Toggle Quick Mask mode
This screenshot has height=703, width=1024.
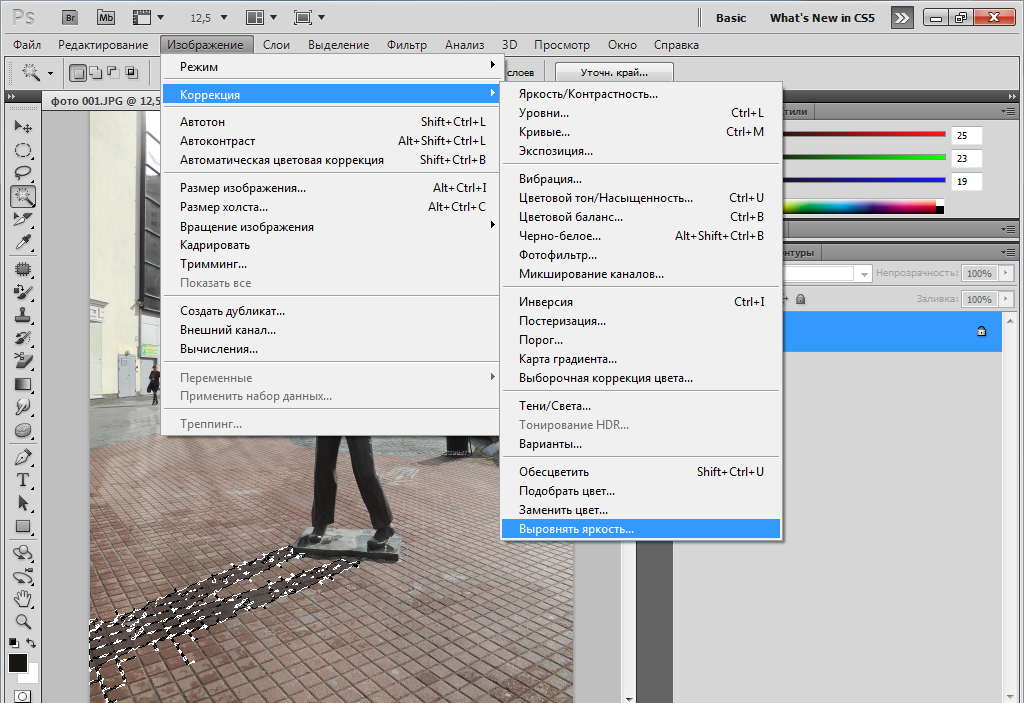pos(22,696)
